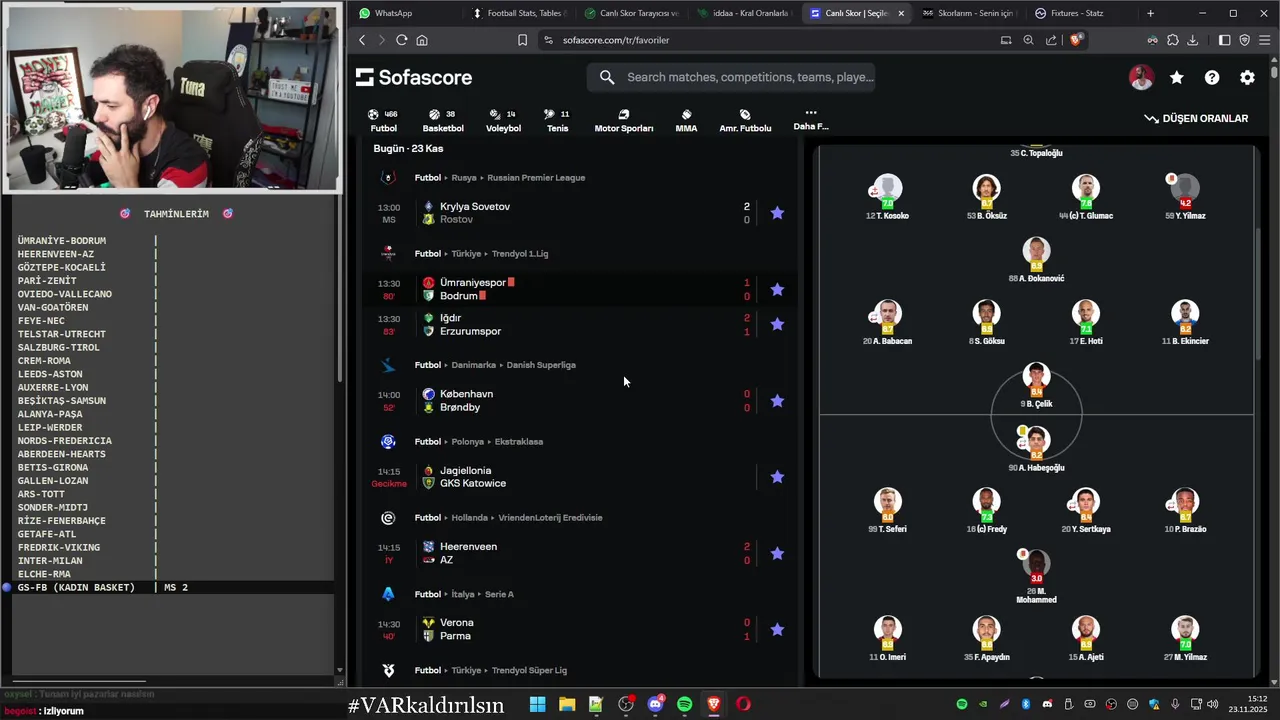
Task: Bookmark the current page
Action: [x=522, y=40]
